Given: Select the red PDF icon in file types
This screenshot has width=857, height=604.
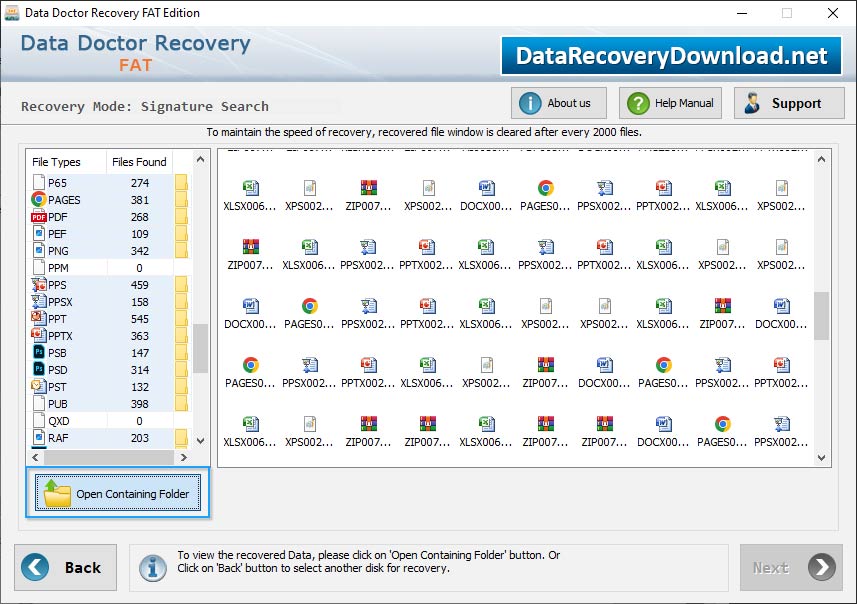Looking at the screenshot, I should coord(39,217).
